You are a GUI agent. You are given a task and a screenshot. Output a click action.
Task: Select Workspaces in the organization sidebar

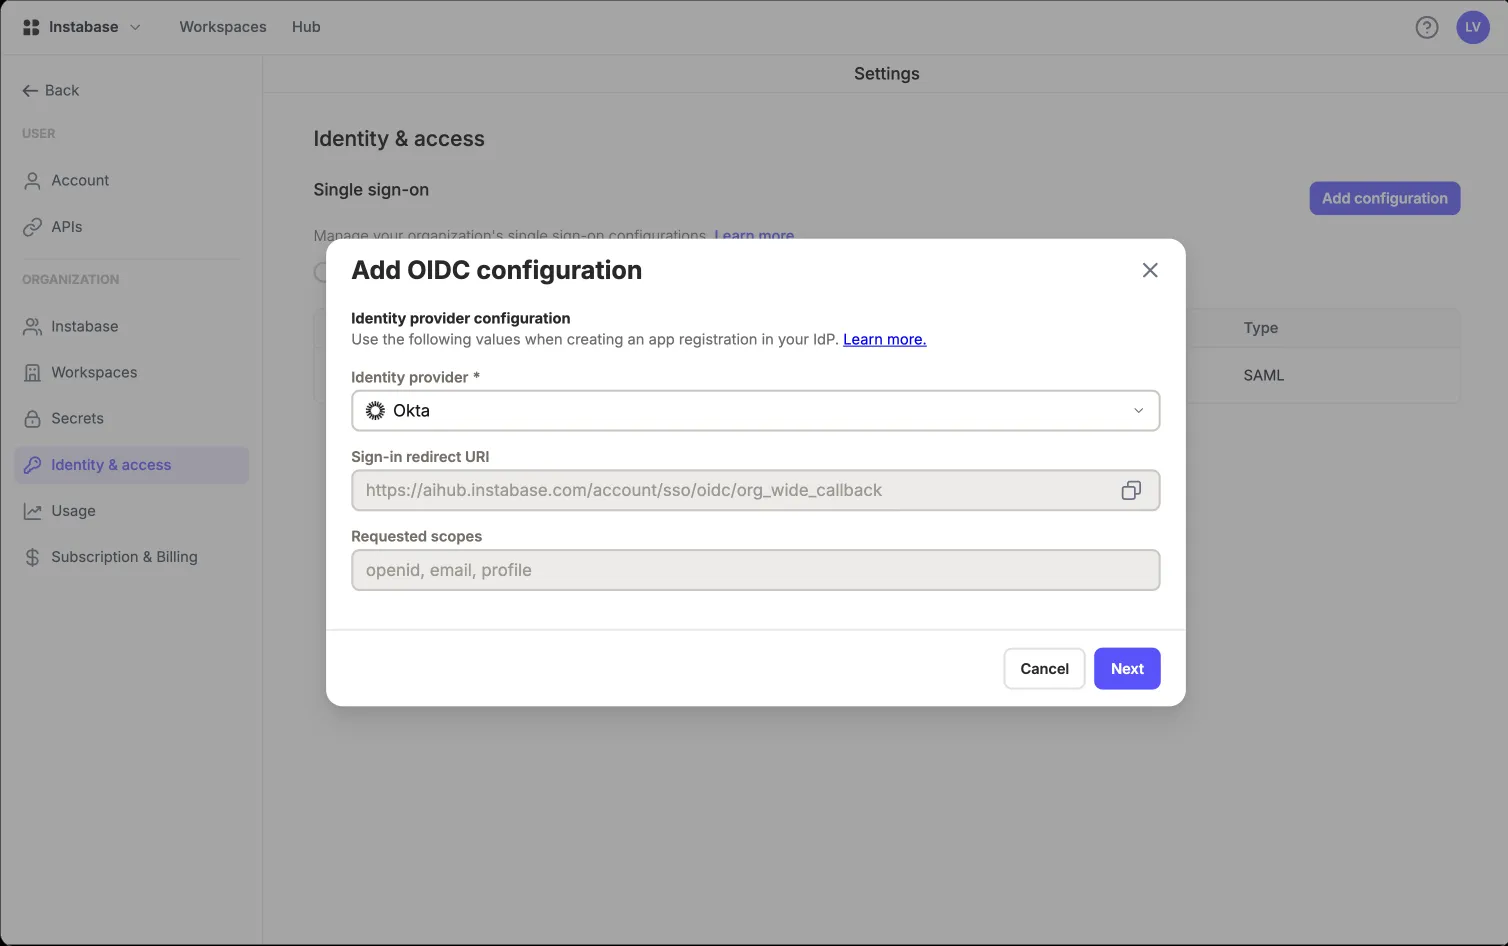coord(131,373)
